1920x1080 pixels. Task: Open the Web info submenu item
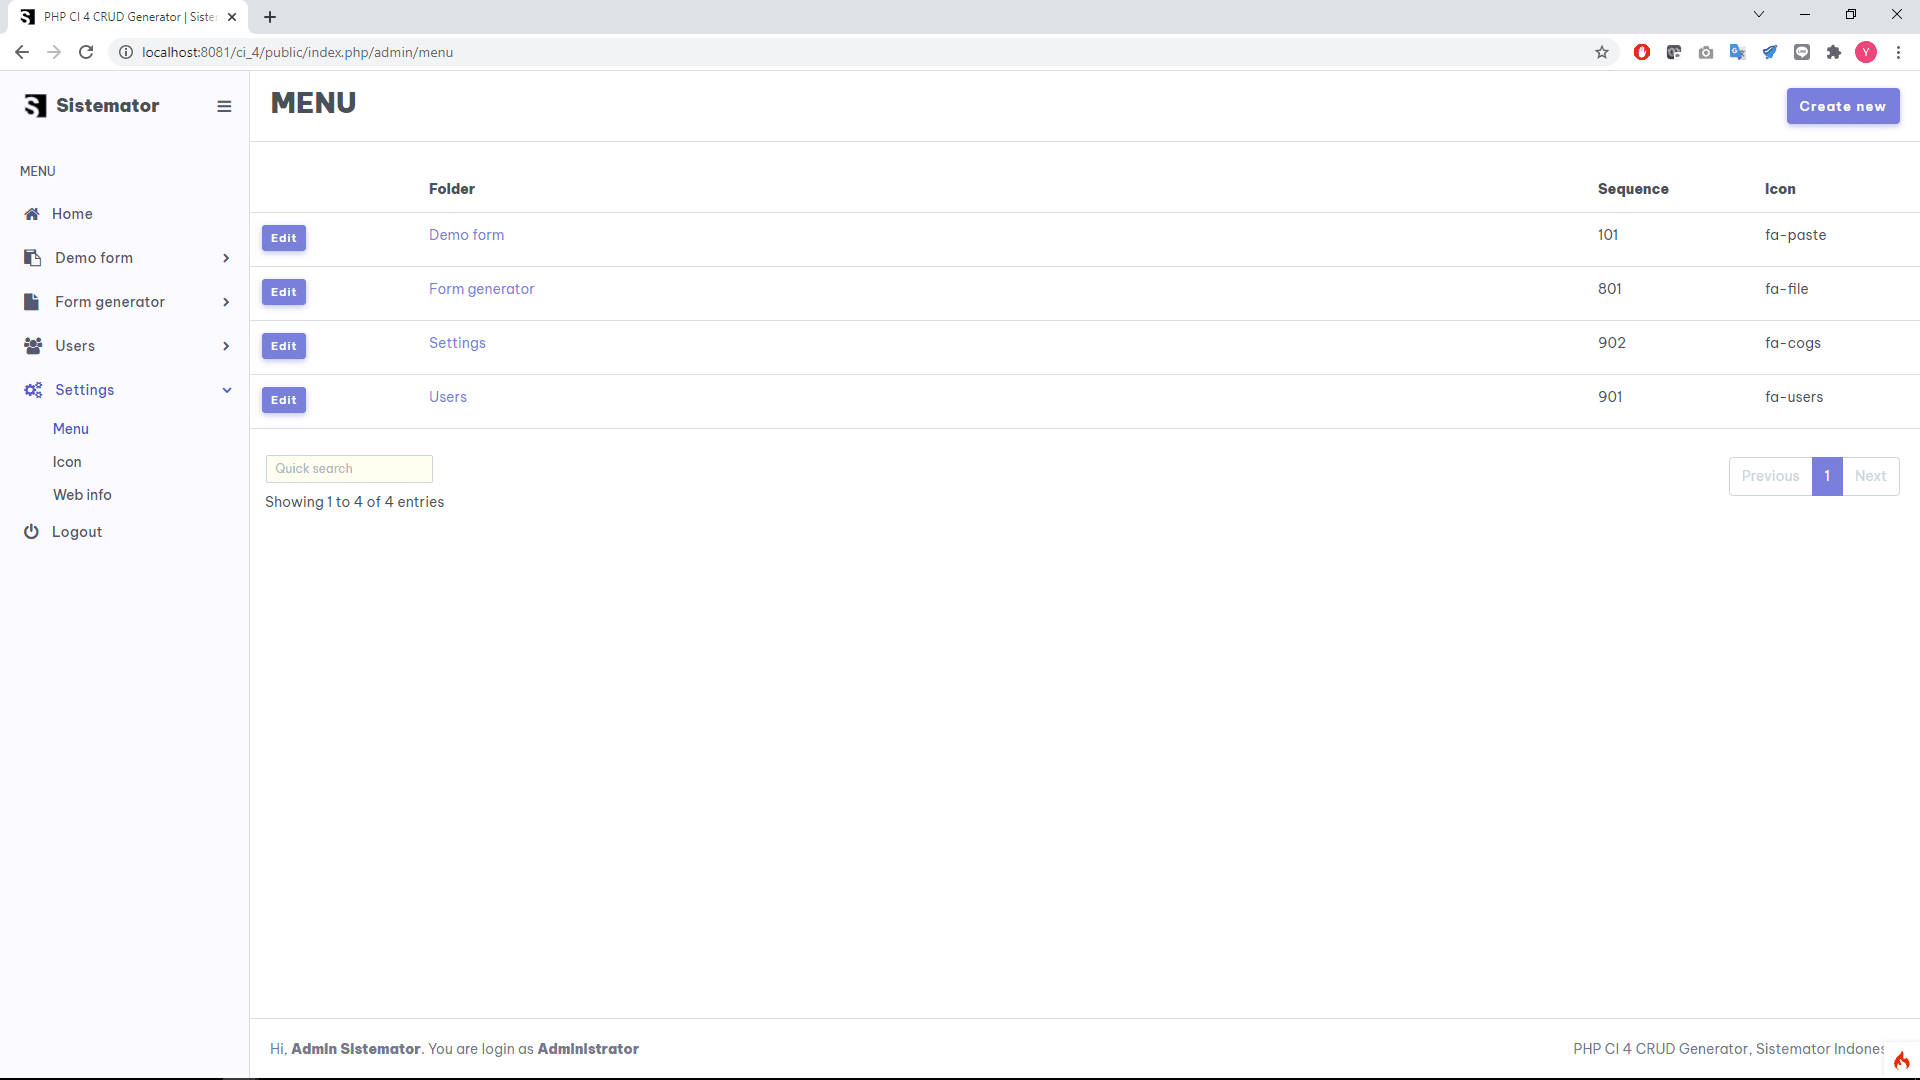[82, 495]
